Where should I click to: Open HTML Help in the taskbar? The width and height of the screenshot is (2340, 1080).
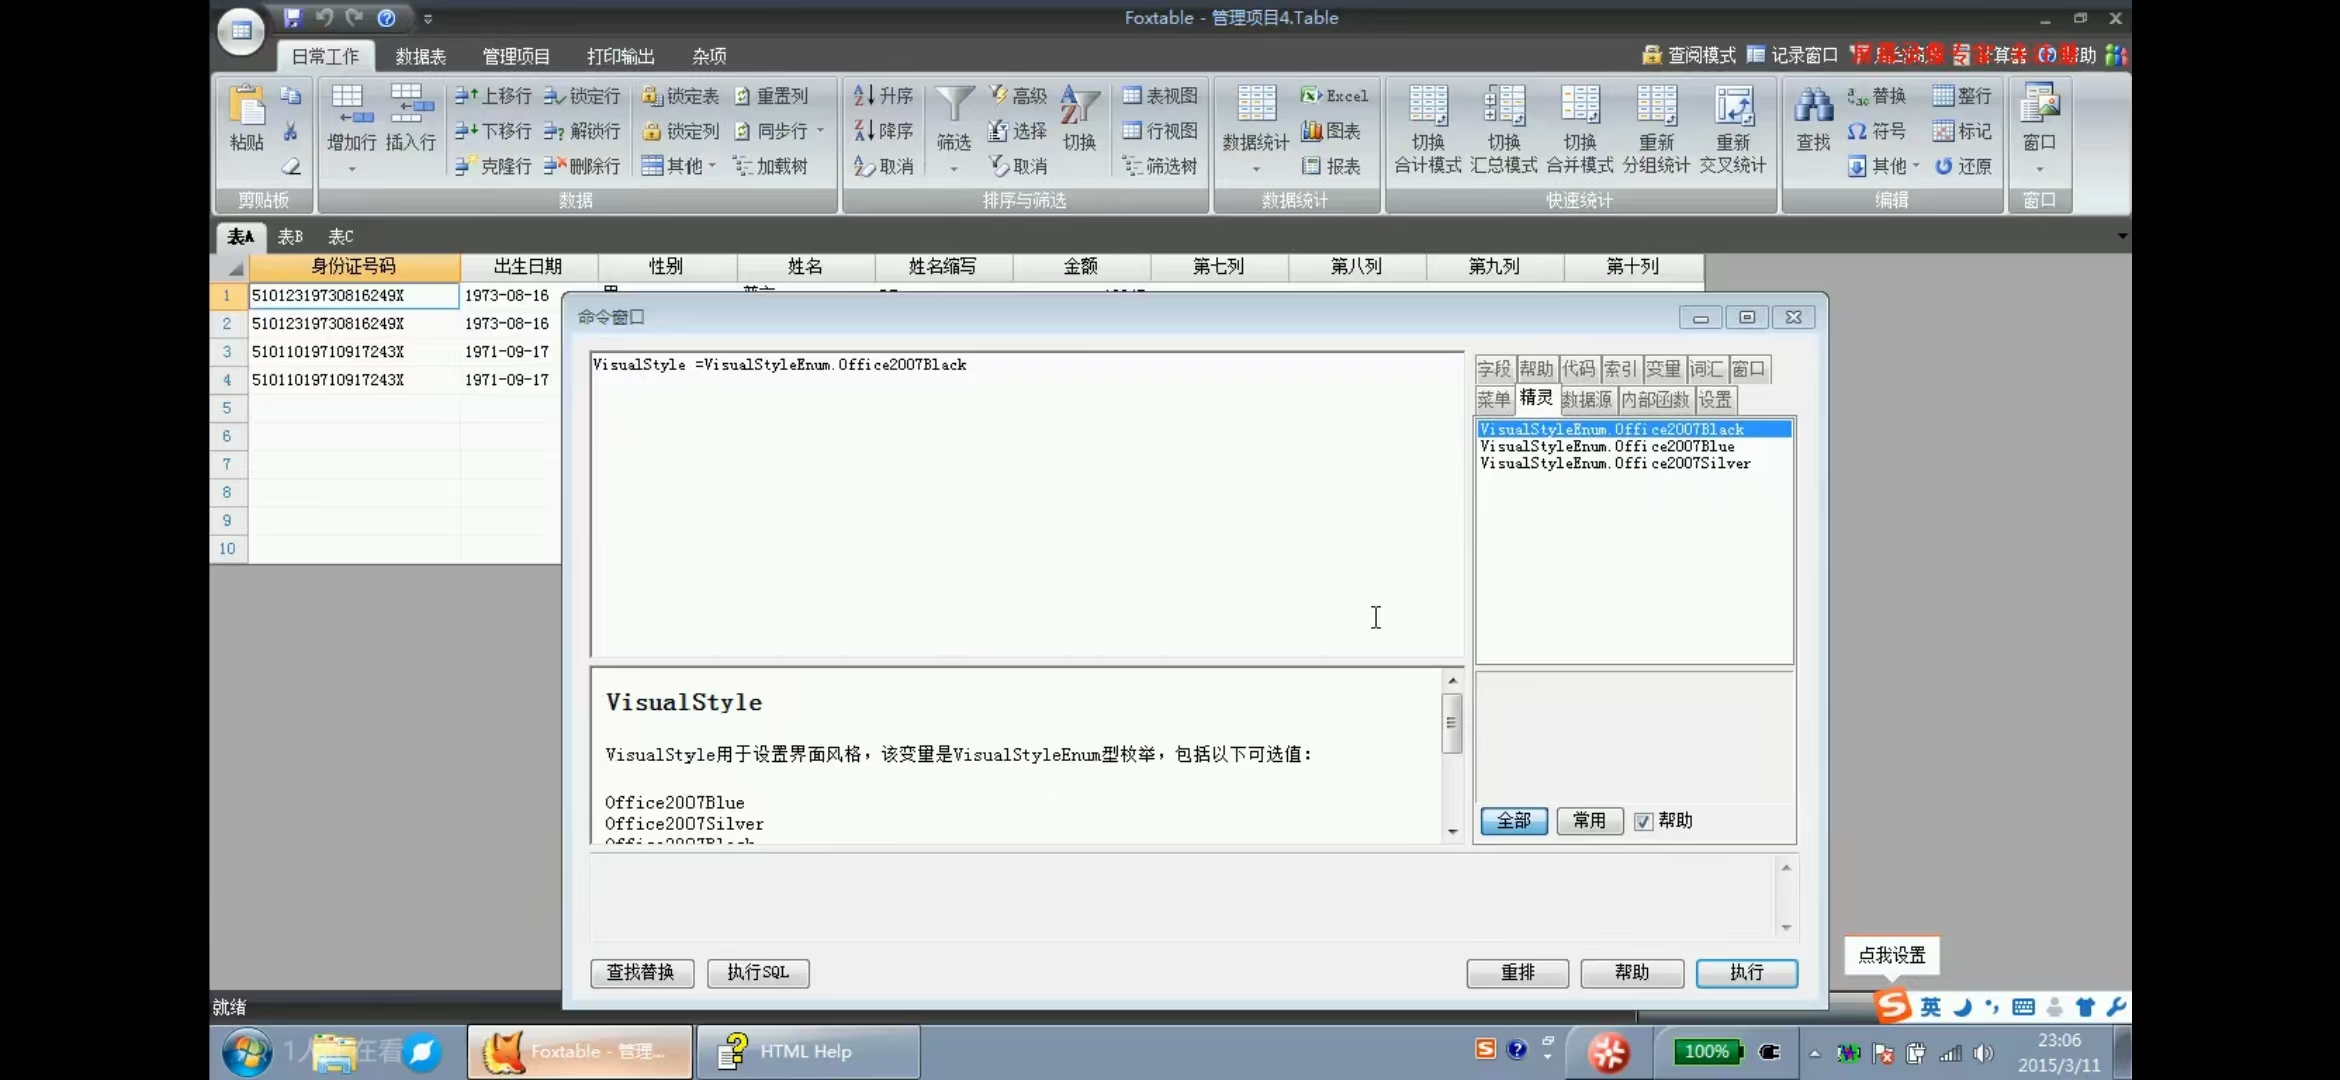click(807, 1051)
